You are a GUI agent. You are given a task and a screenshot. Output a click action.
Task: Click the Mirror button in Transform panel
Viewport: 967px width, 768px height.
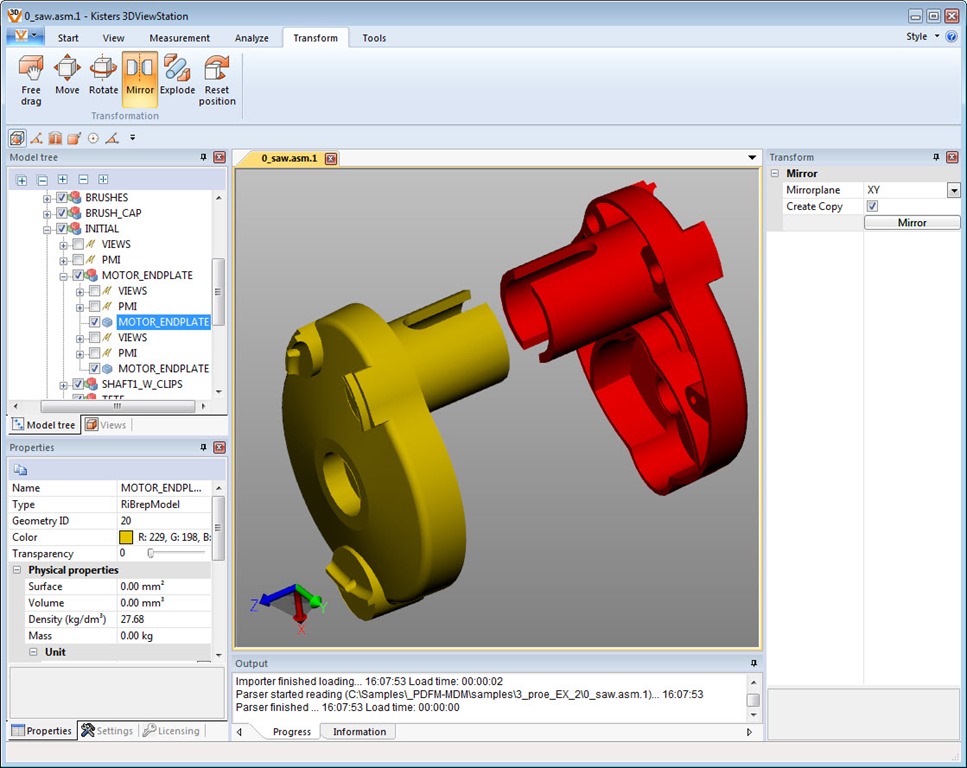tap(912, 223)
